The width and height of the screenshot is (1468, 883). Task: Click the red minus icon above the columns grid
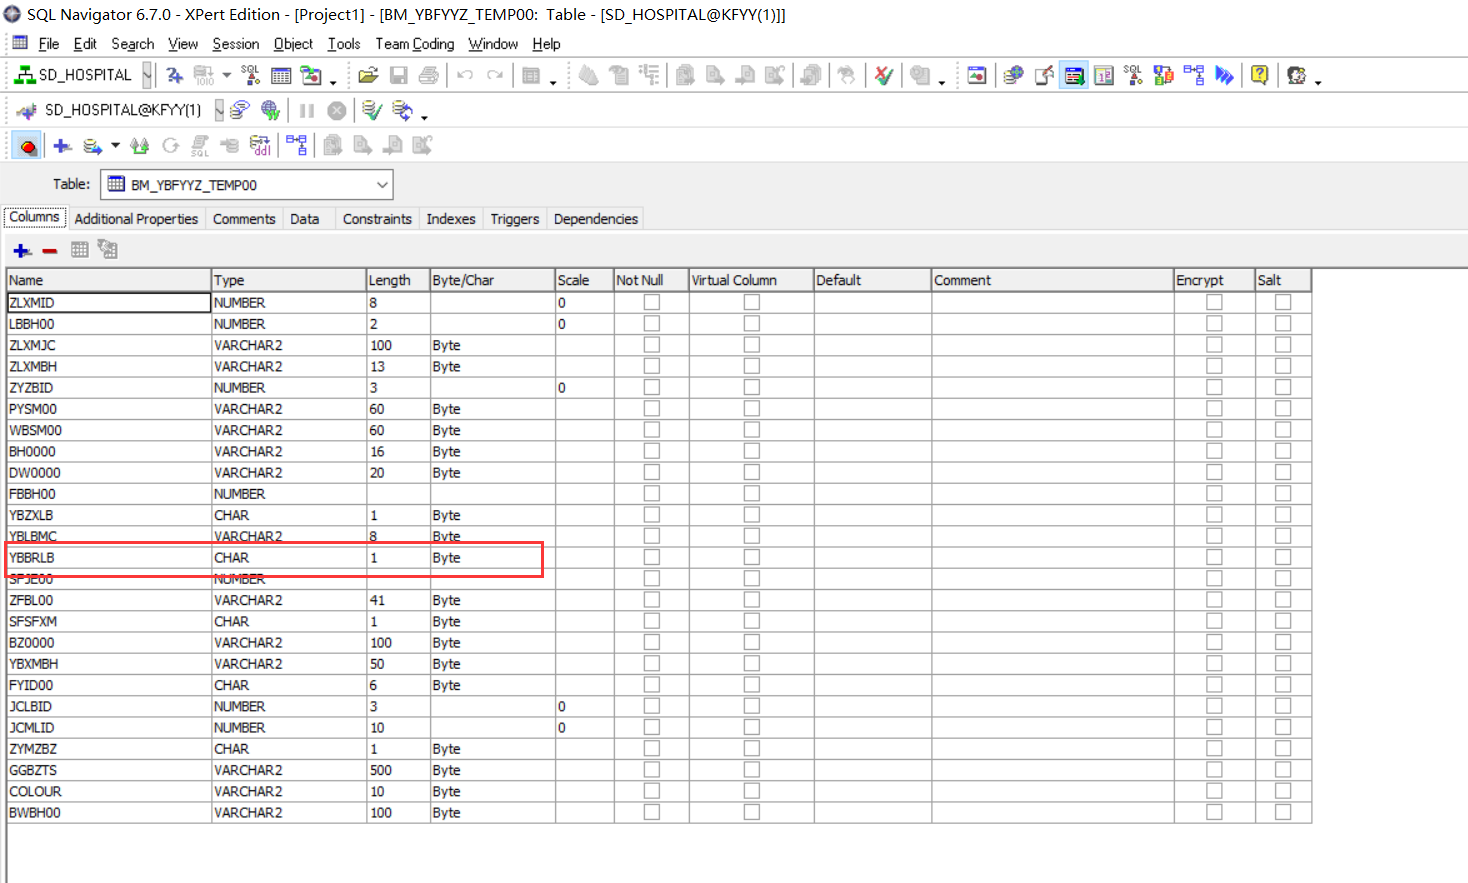[50, 250]
